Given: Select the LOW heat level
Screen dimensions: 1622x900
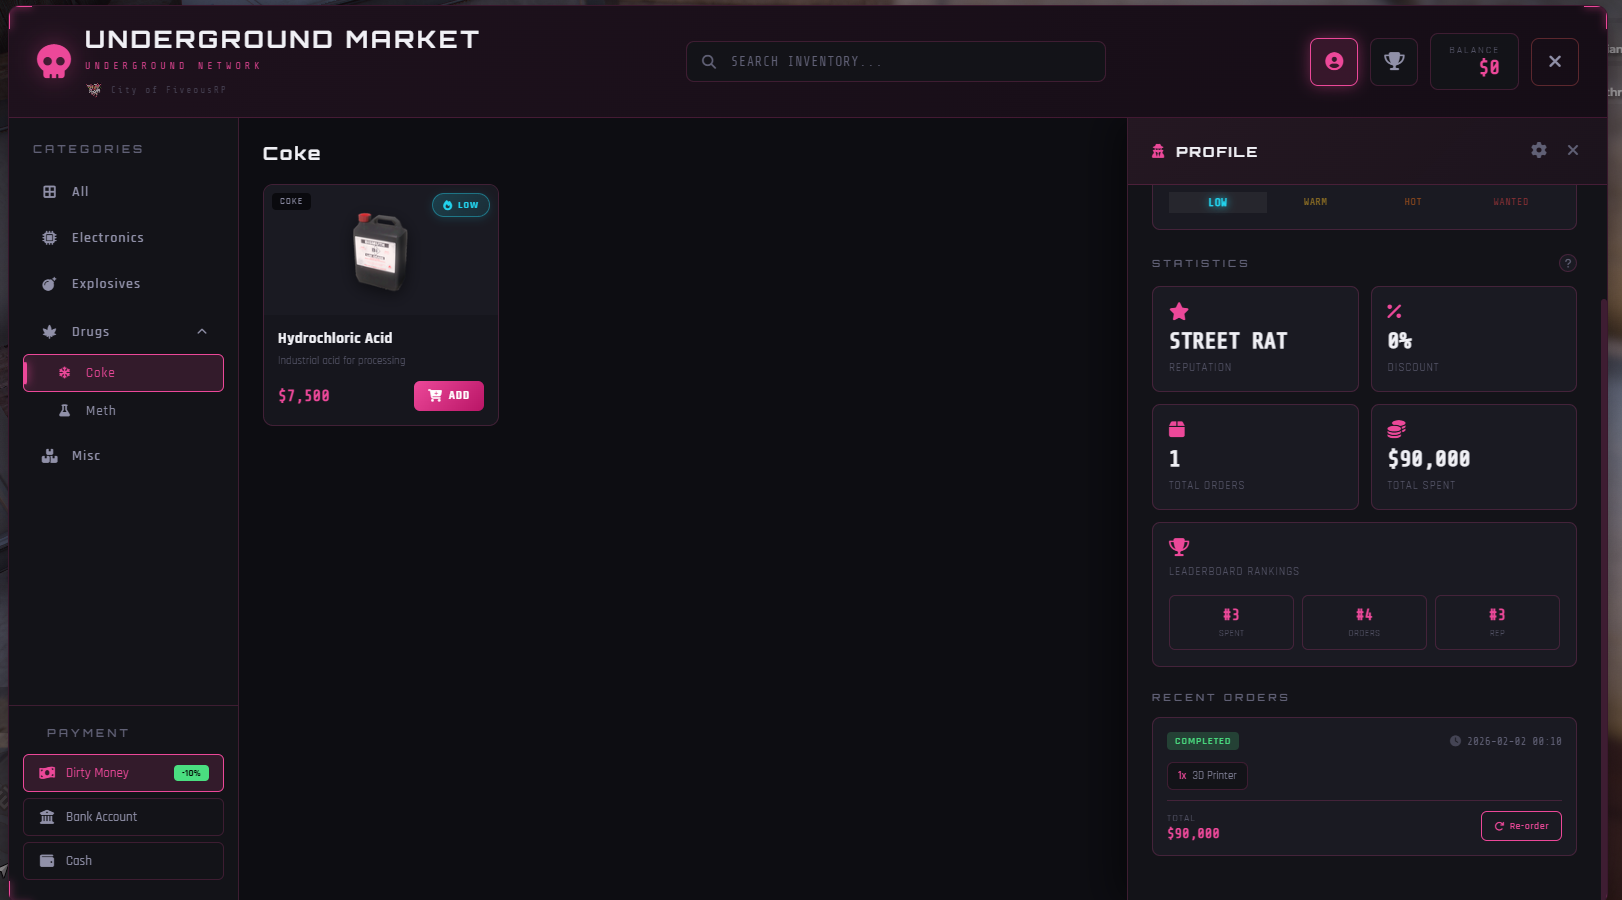Looking at the screenshot, I should point(1218,202).
